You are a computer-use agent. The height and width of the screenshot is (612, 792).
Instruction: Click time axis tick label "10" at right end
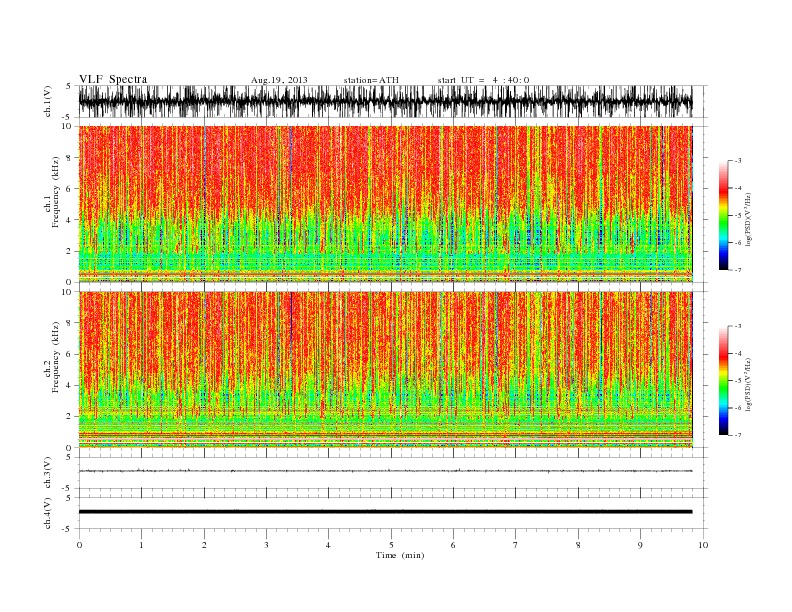click(703, 545)
